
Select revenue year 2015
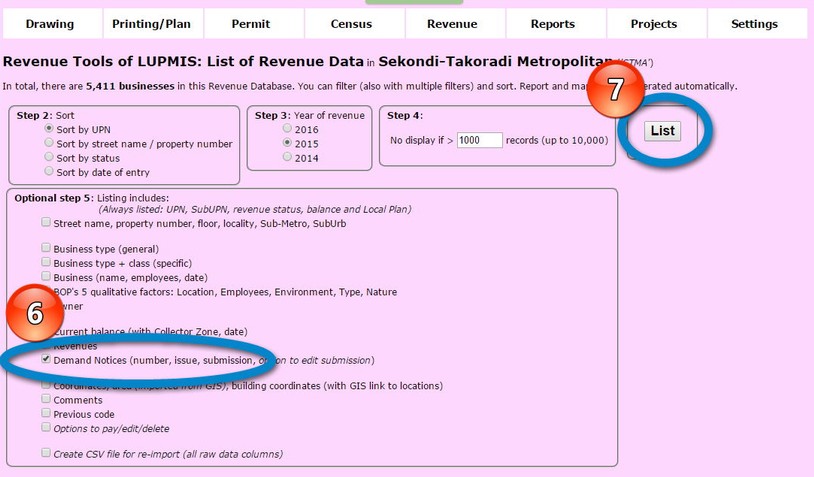point(287,142)
